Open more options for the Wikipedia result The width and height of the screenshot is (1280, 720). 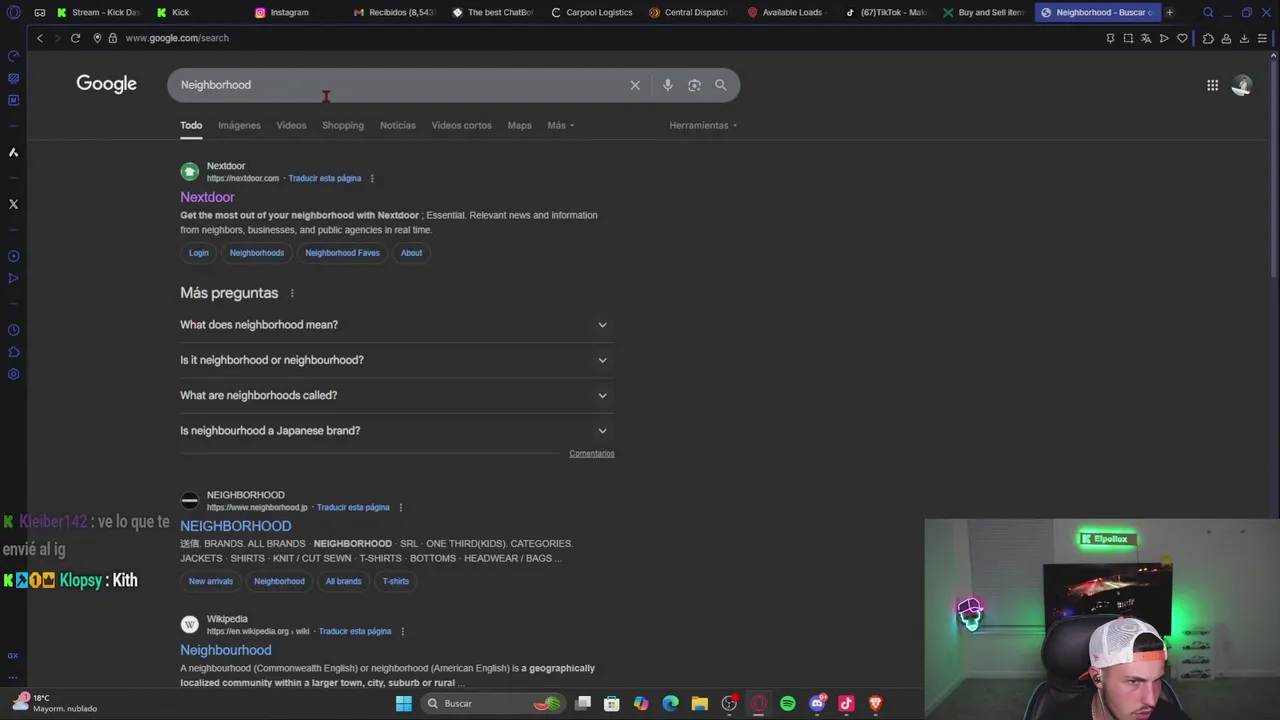[402, 632]
